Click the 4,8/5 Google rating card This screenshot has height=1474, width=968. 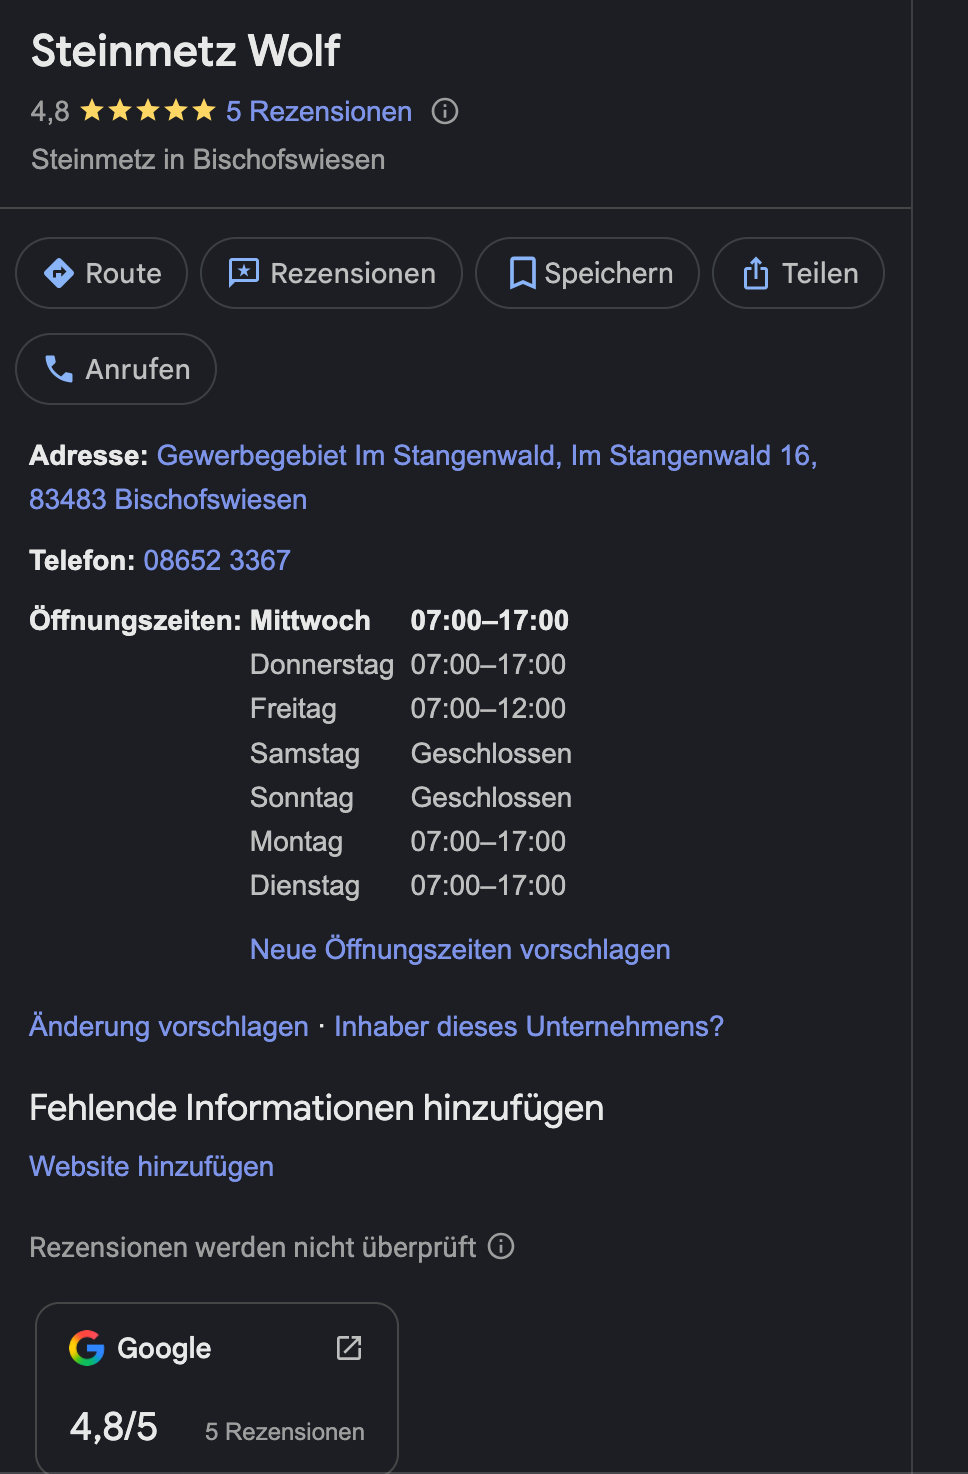click(216, 1400)
